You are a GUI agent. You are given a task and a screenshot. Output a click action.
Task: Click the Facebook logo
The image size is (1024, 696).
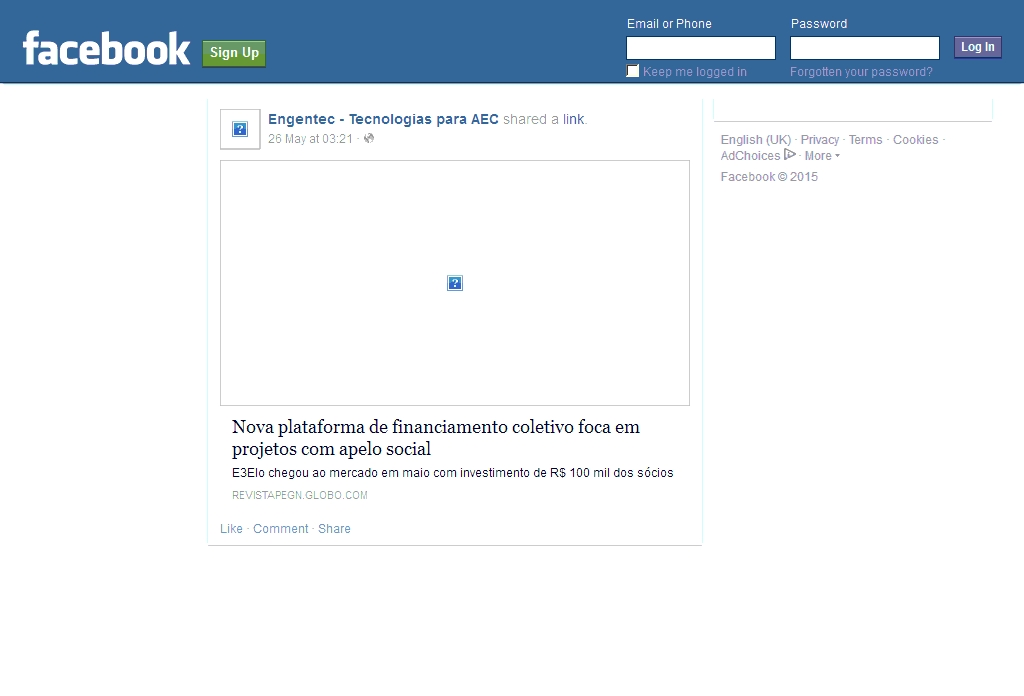click(106, 49)
